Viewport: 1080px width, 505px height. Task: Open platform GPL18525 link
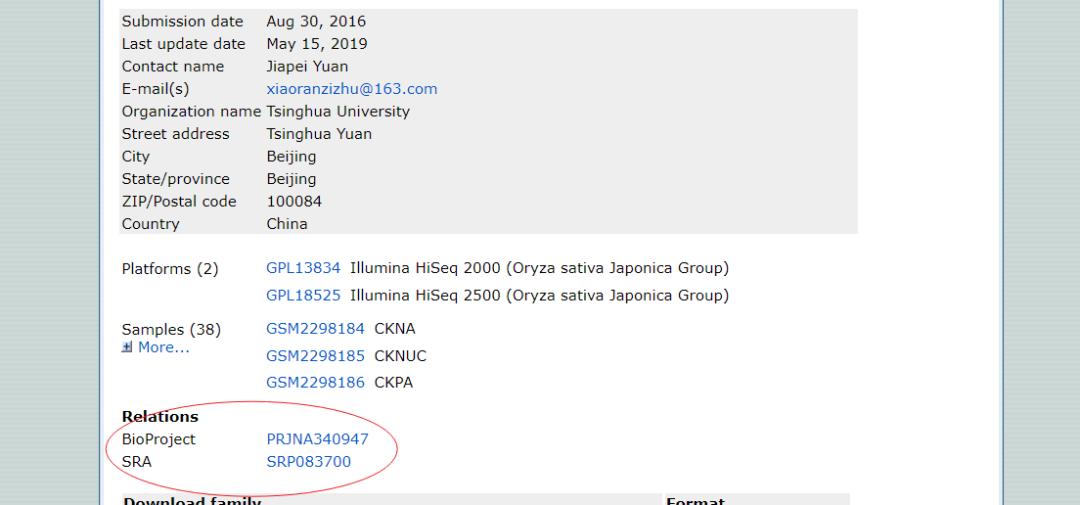pos(303,295)
